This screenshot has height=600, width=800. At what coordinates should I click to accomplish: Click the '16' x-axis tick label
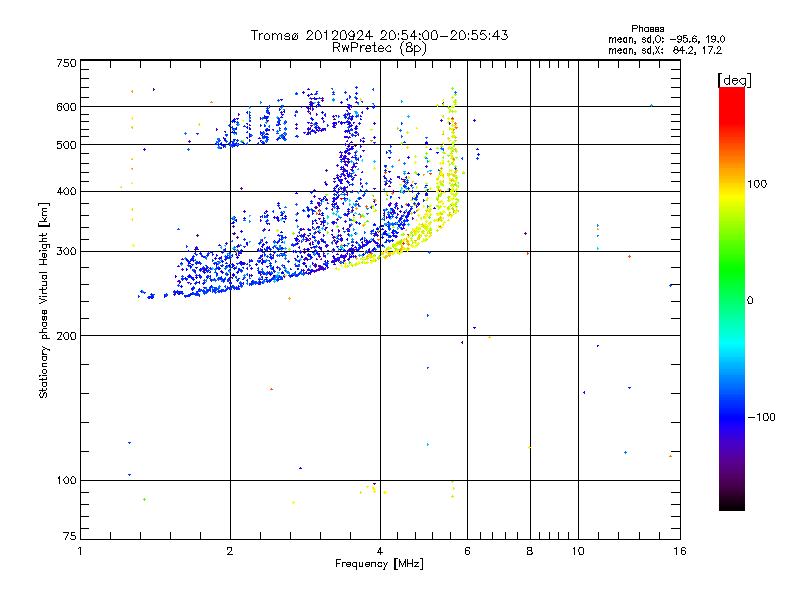(680, 551)
